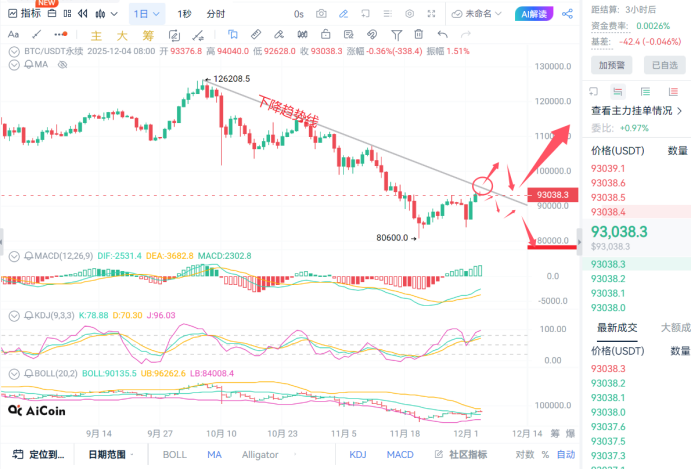Click the 加预警 add alert button

611,65
